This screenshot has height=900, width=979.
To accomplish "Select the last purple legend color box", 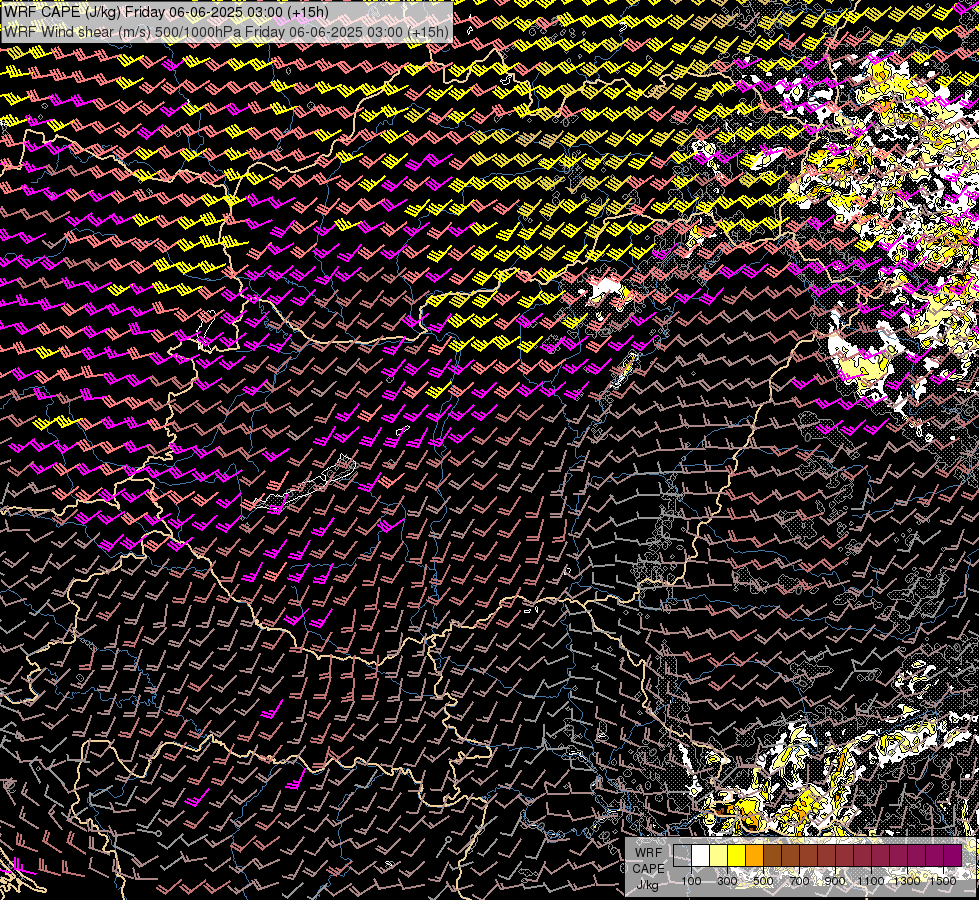I will [952, 855].
